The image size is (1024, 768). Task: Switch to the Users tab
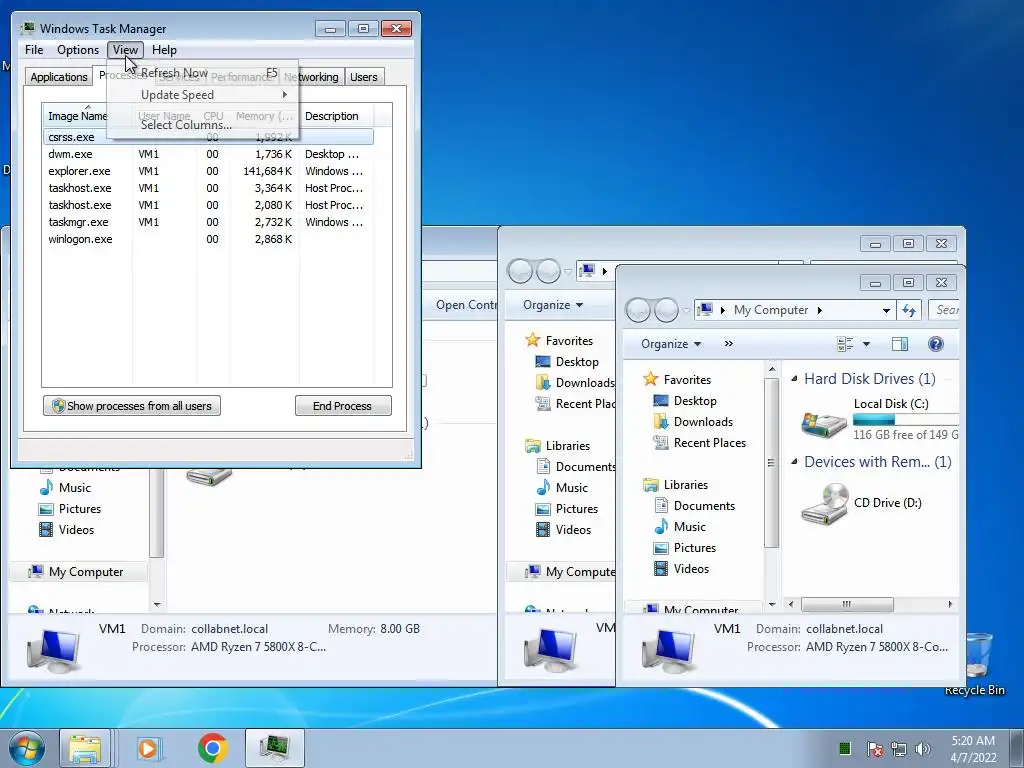pos(363,77)
